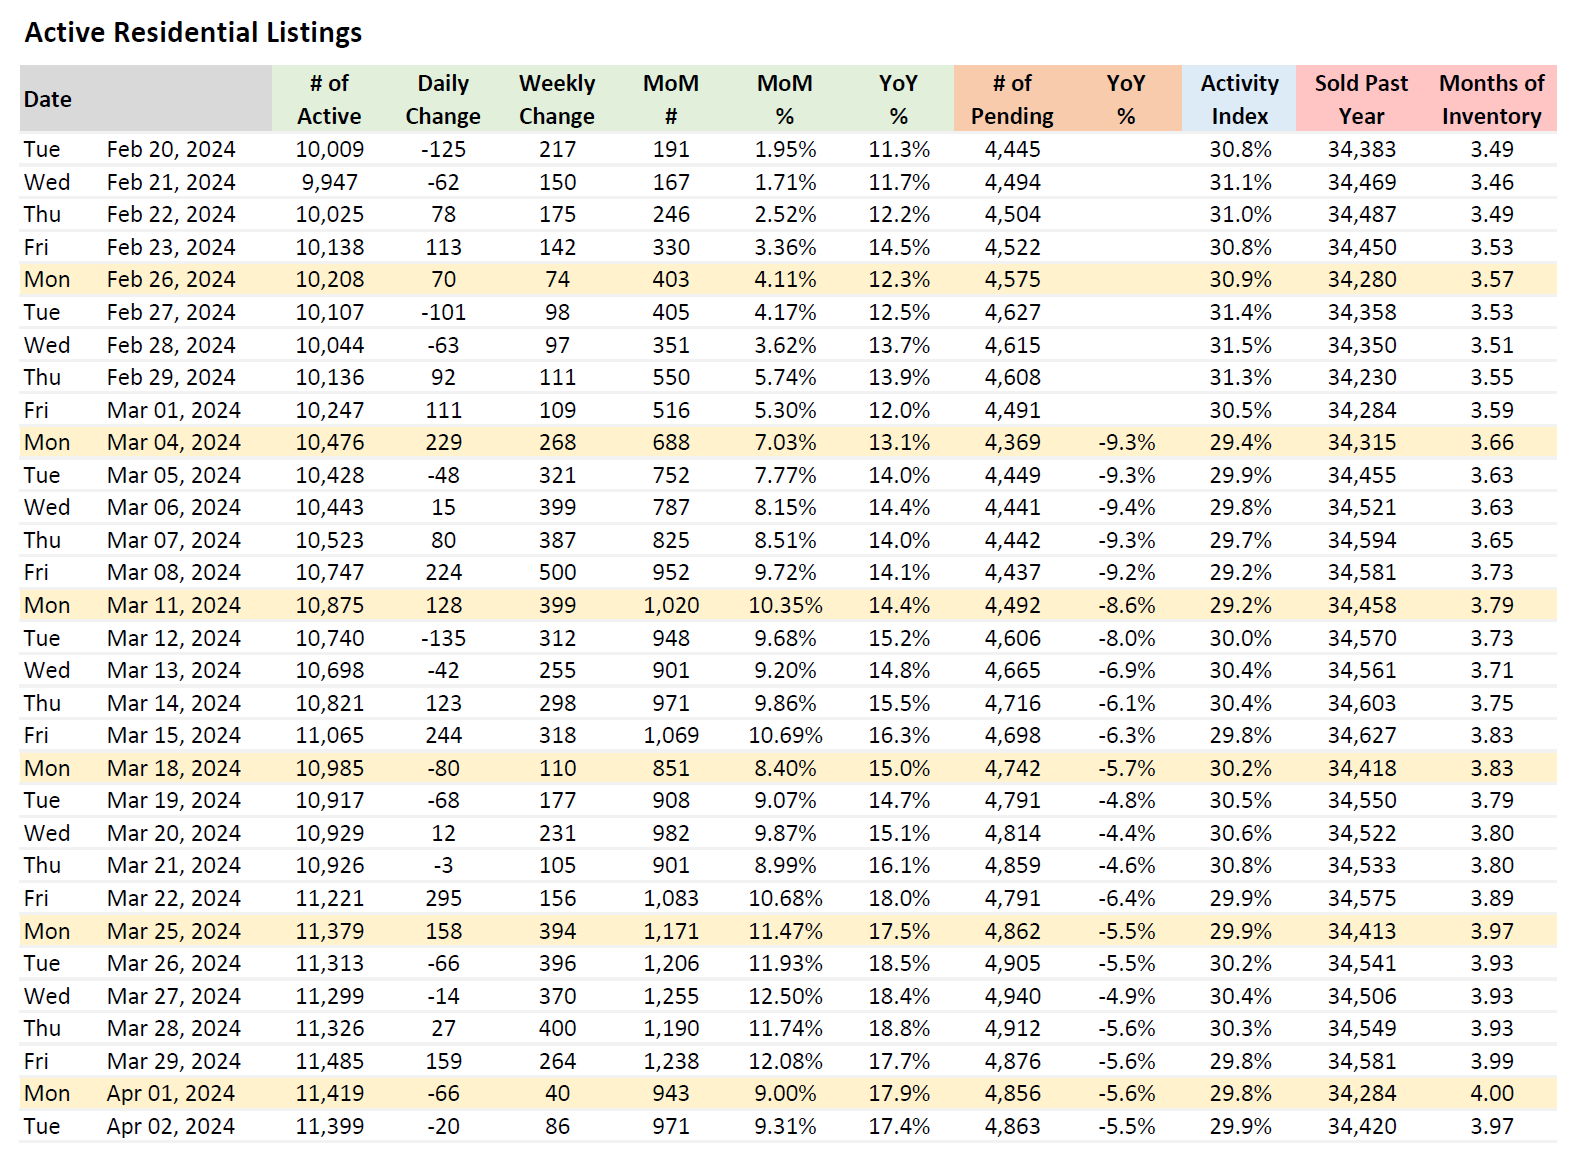This screenshot has width=1576, height=1162.
Task: Select the Sold Past Year header
Action: click(1361, 99)
